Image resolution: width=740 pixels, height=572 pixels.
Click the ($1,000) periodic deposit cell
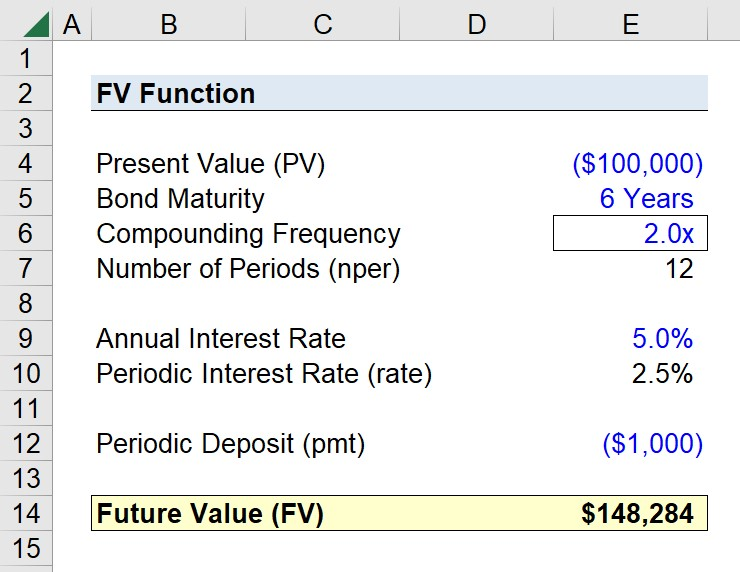point(652,444)
